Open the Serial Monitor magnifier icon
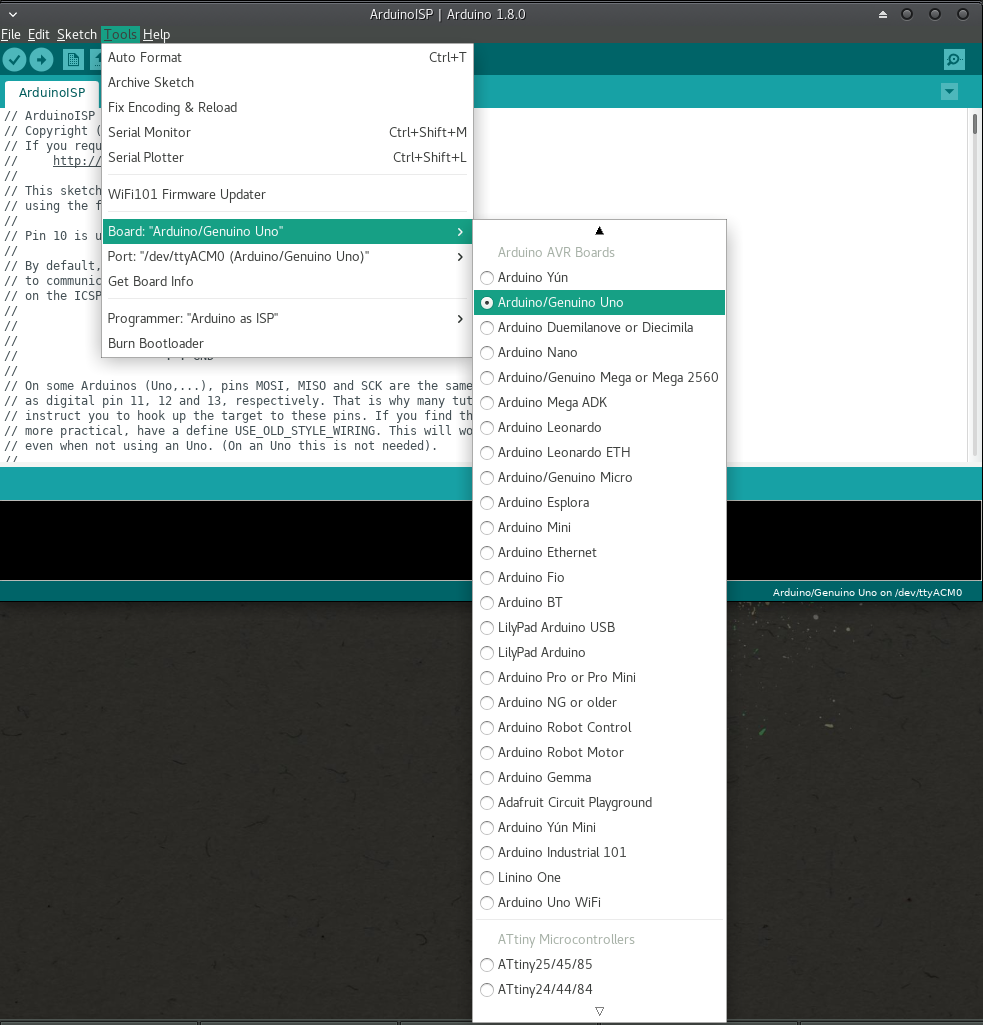 coord(954,60)
